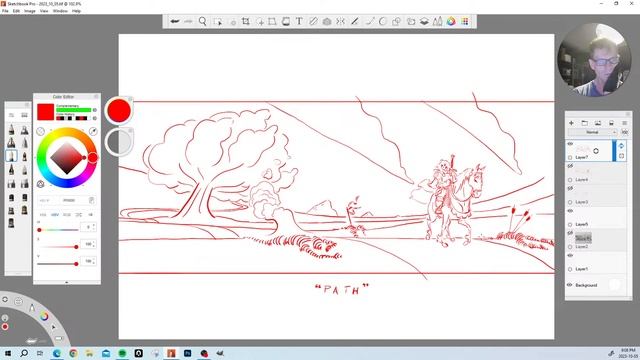Toggle visibility of Layer4
Screen dimensions: 640x360
click(x=570, y=166)
